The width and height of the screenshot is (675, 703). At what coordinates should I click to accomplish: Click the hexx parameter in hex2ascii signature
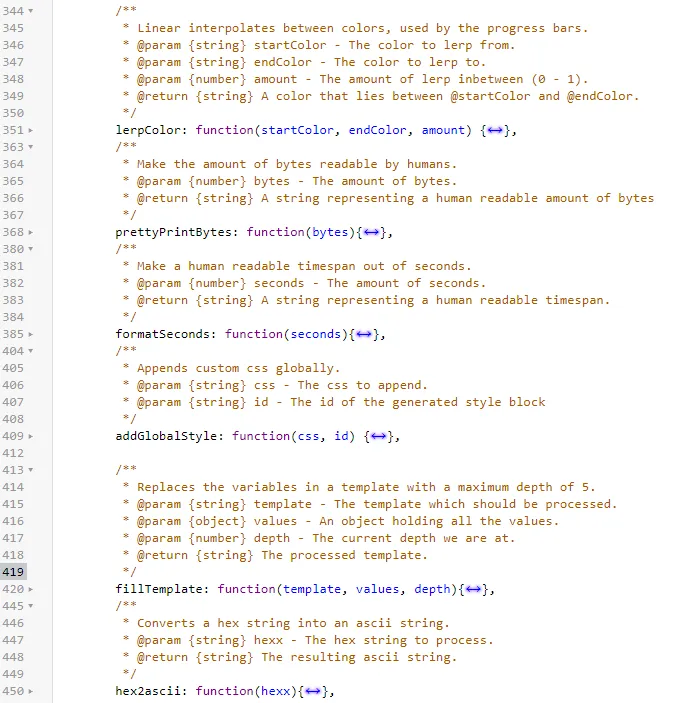[x=276, y=691]
